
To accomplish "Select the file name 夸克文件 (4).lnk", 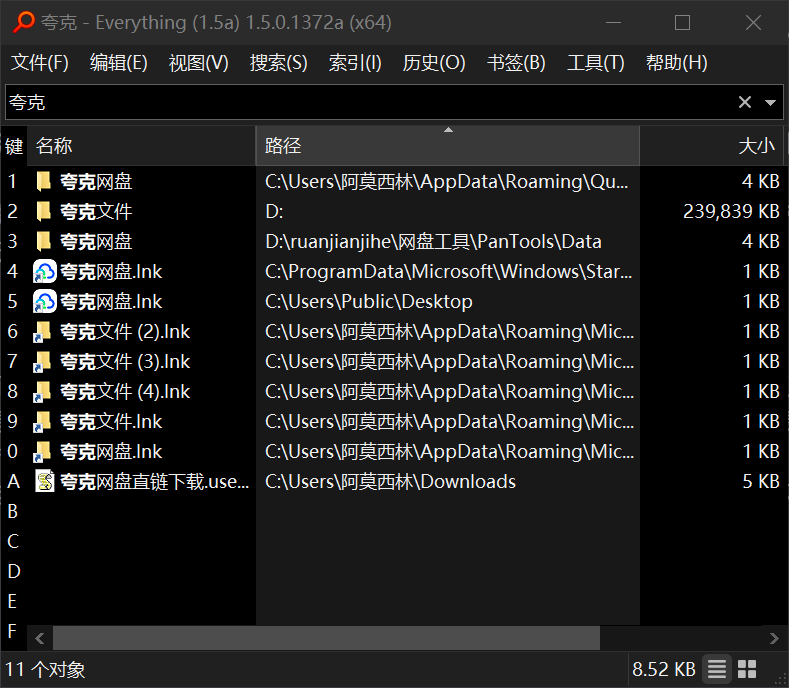I will 125,392.
